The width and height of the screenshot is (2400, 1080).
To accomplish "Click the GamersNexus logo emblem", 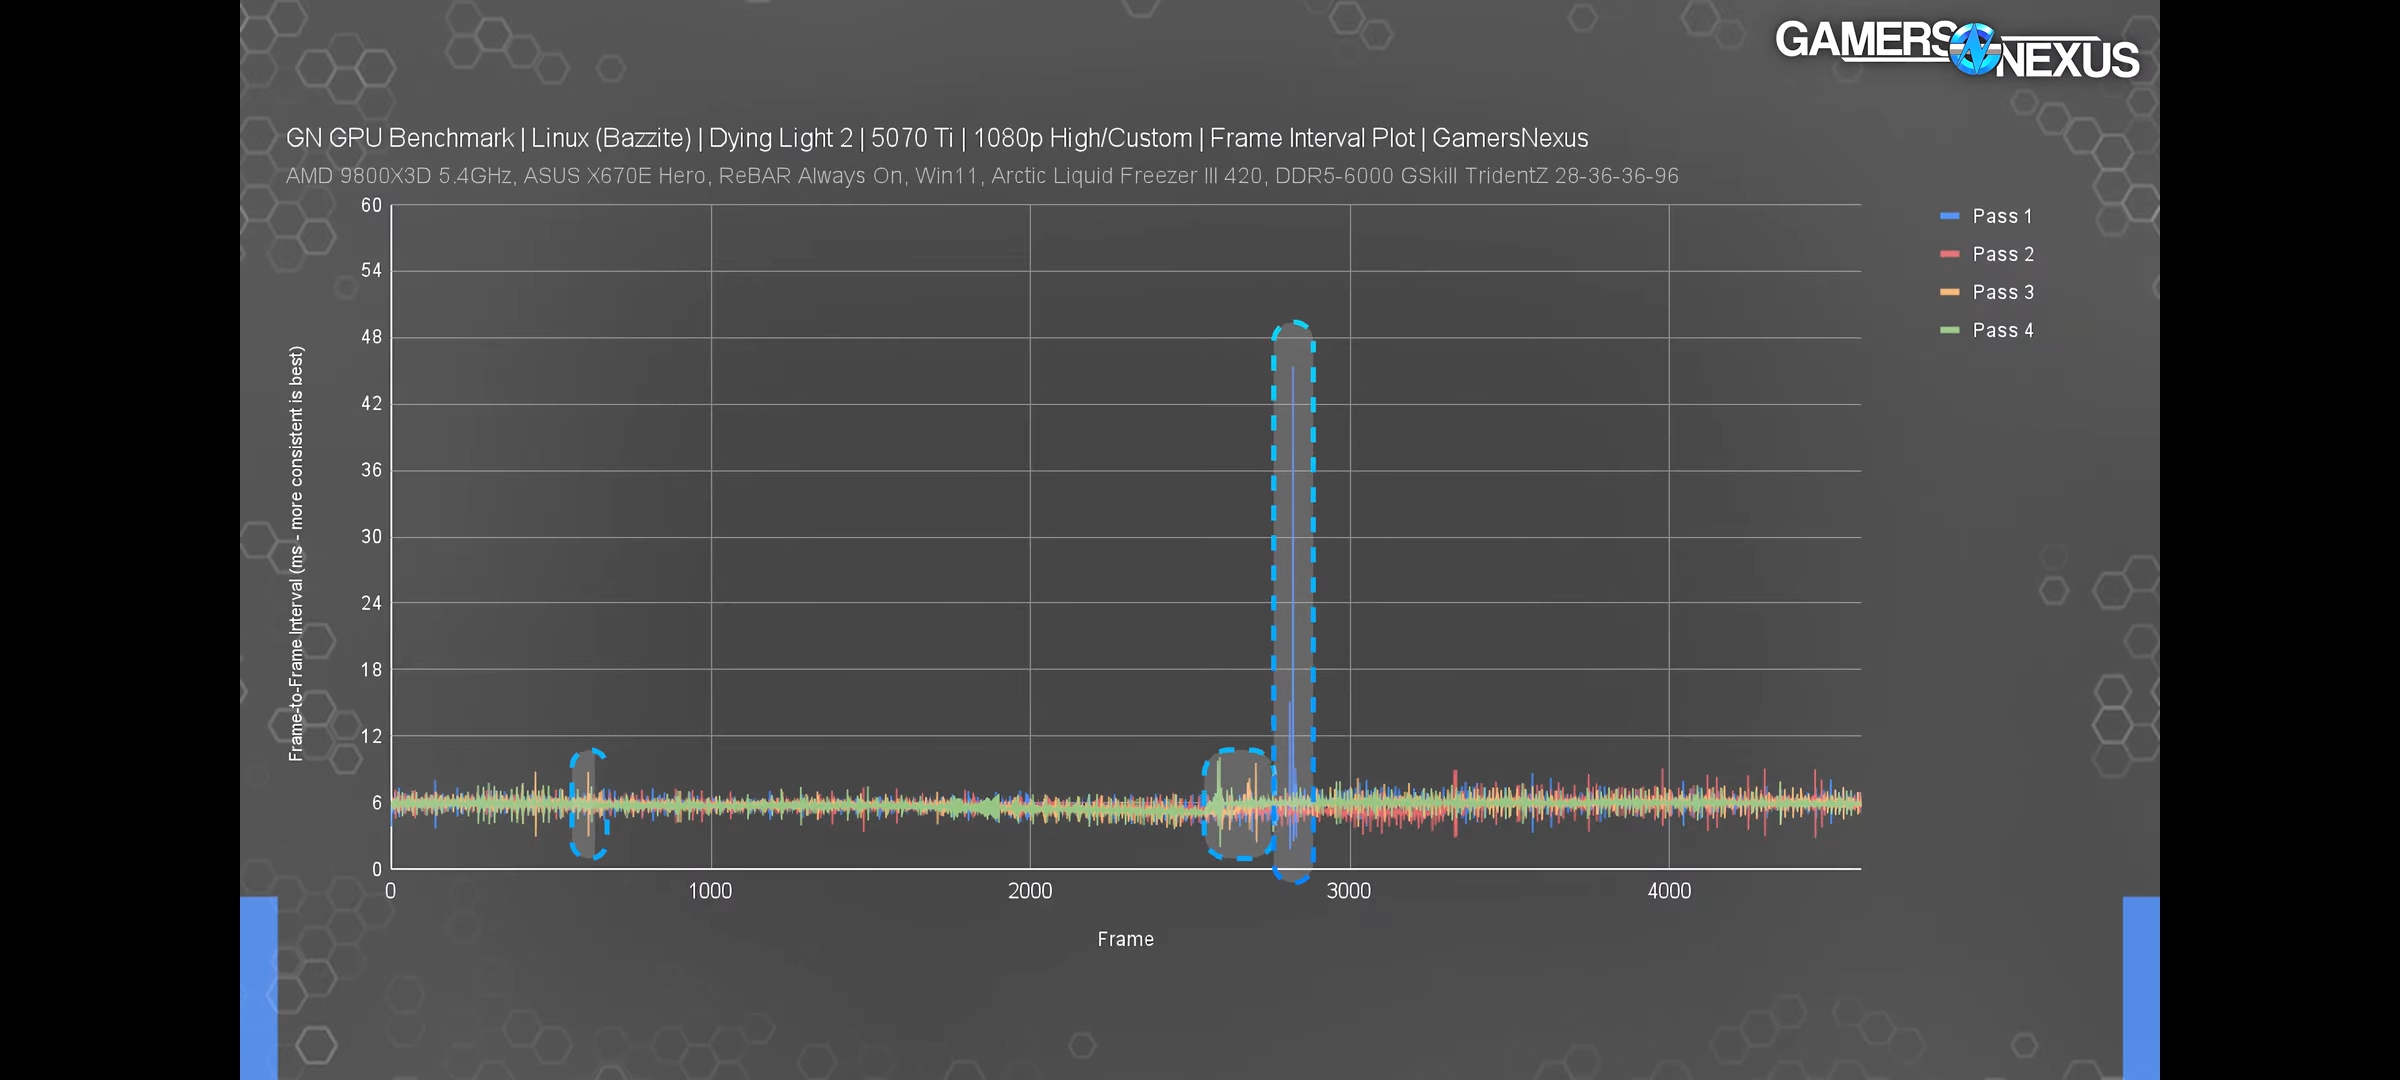I will [1975, 50].
